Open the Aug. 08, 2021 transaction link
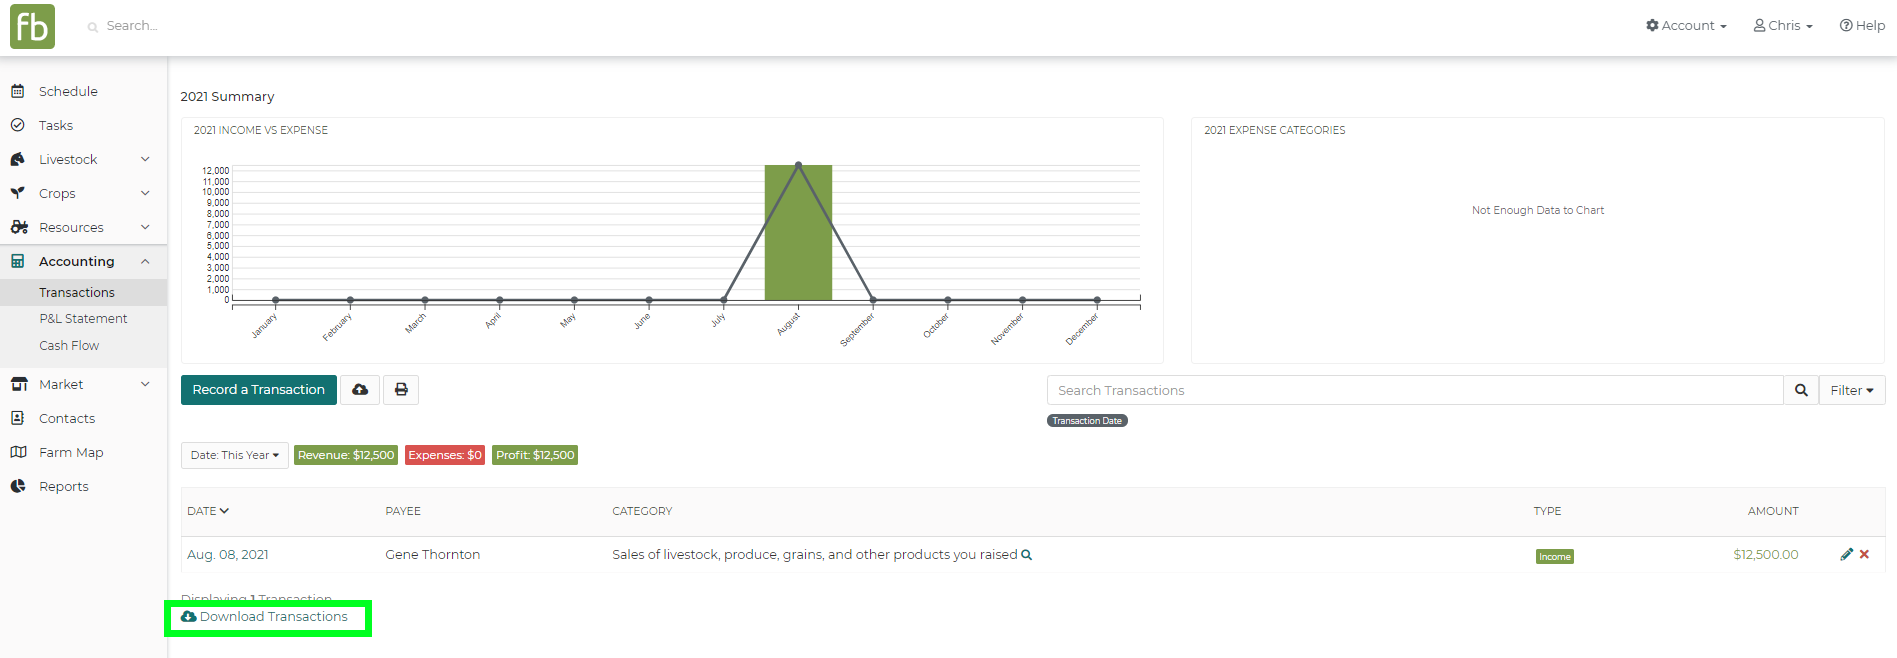The width and height of the screenshot is (1897, 658). pyautogui.click(x=228, y=555)
